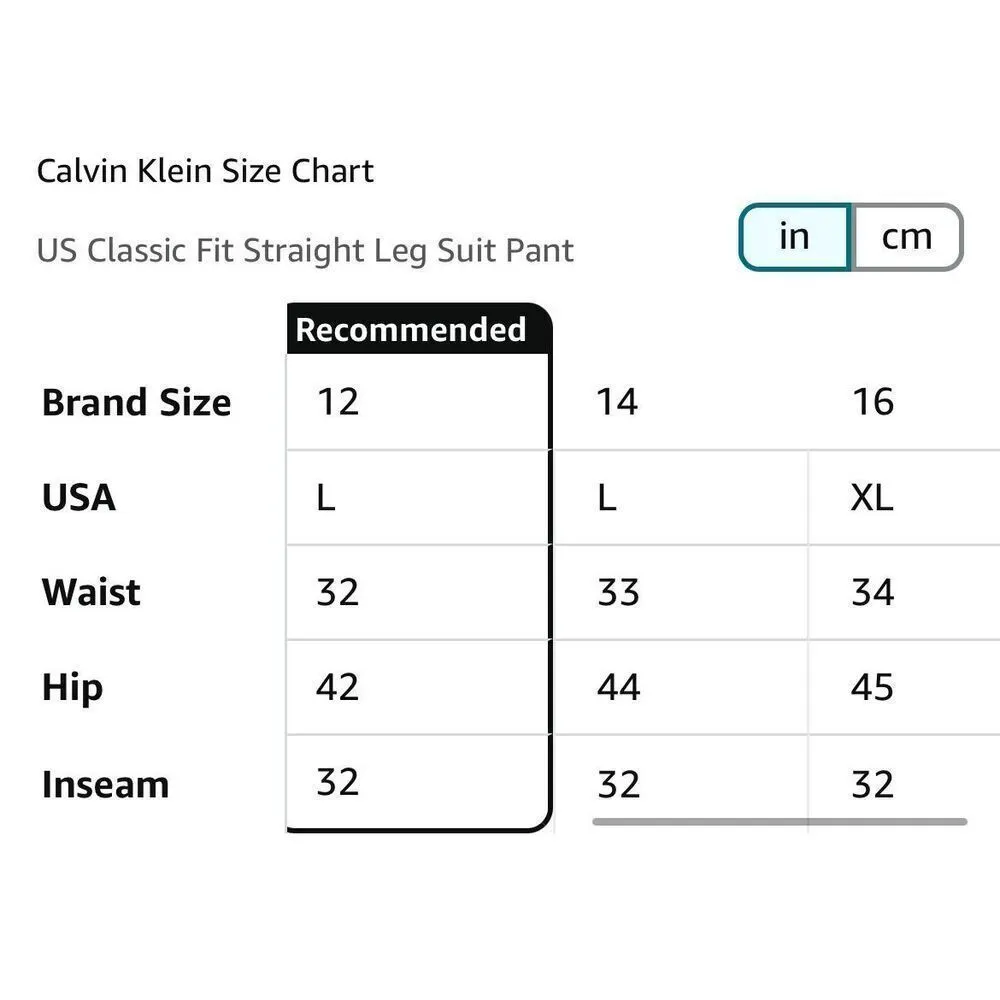Select the "in" unit option
The image size is (1000, 1000).
(794, 236)
